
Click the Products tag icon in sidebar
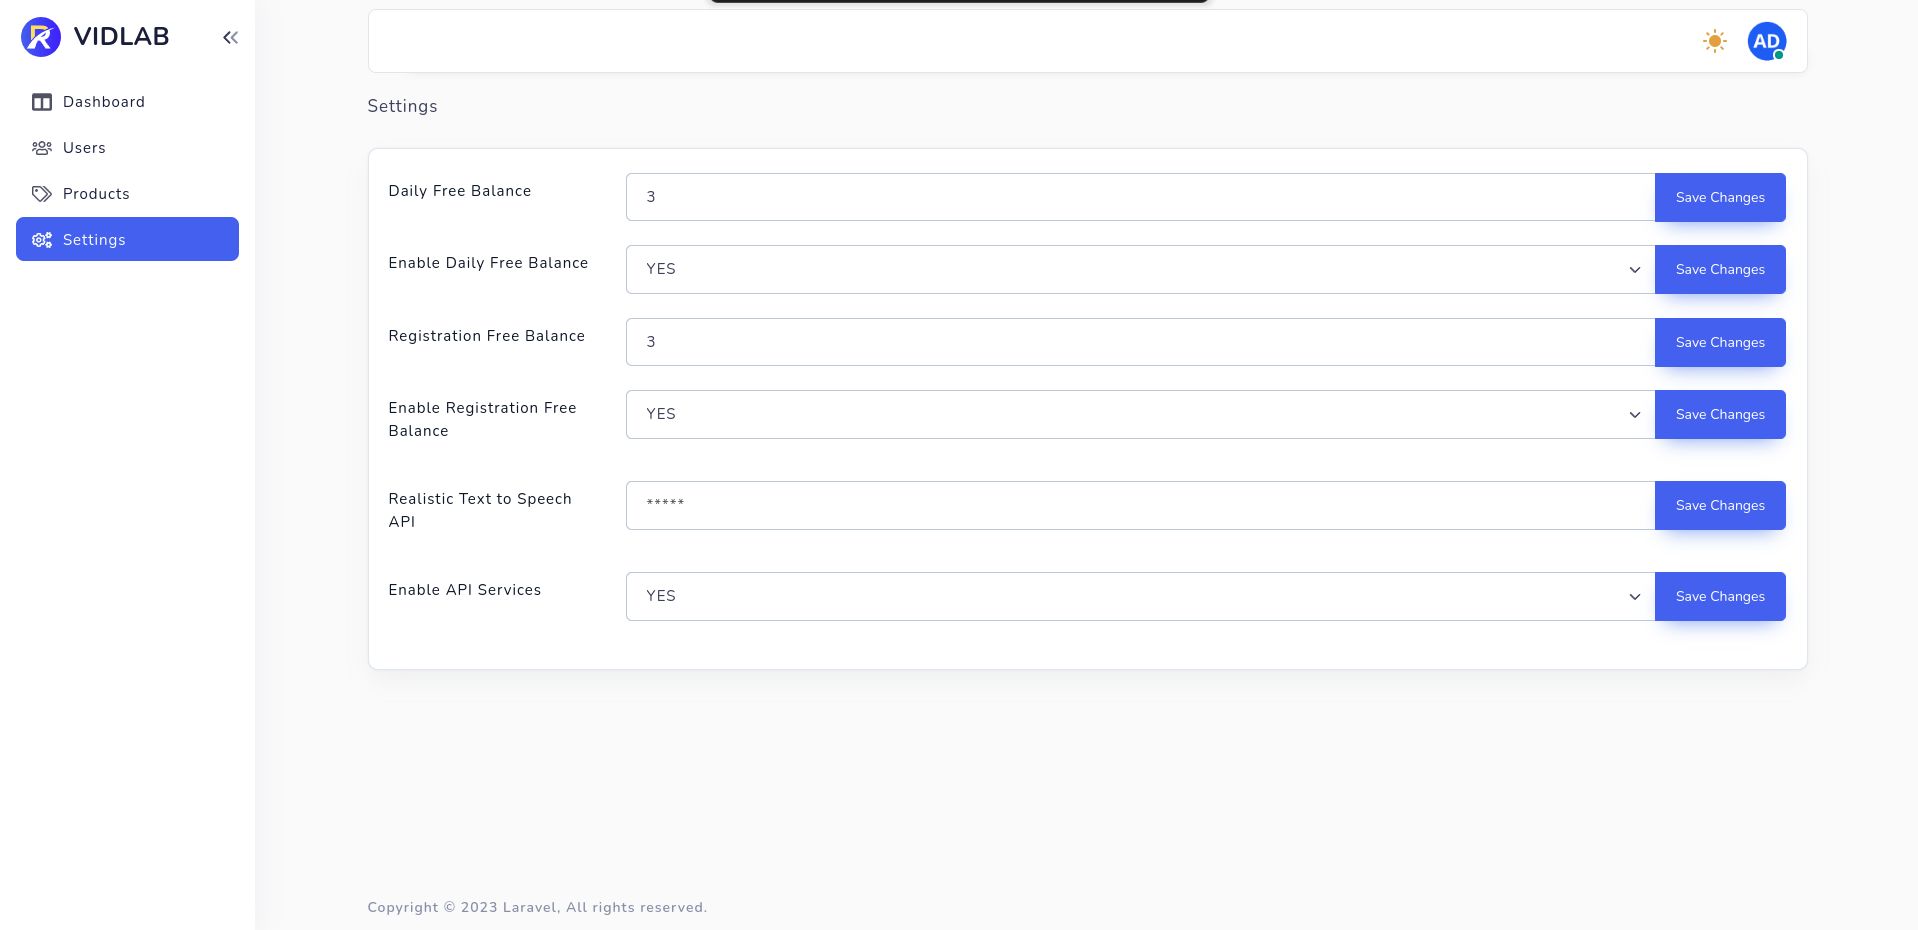[x=42, y=194]
